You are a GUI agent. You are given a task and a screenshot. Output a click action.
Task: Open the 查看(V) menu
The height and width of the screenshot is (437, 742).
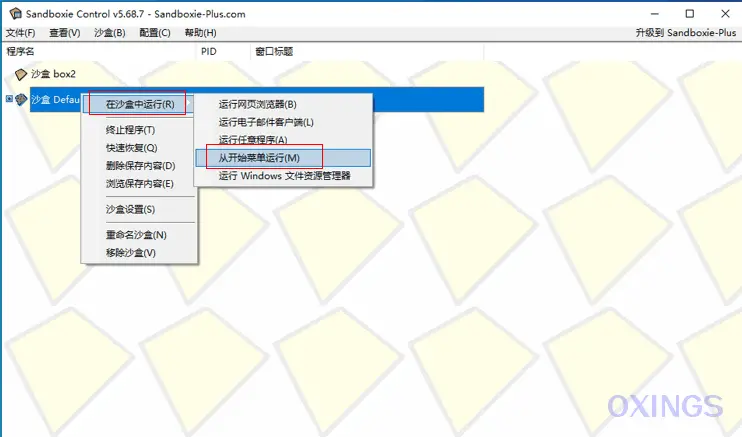tap(65, 33)
